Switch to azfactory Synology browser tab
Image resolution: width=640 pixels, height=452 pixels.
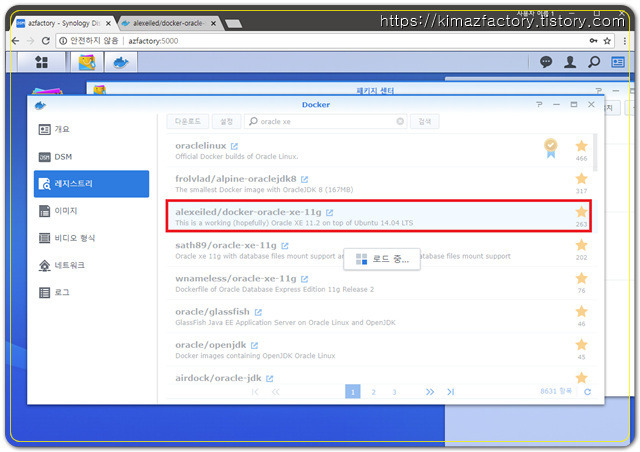pos(63,23)
